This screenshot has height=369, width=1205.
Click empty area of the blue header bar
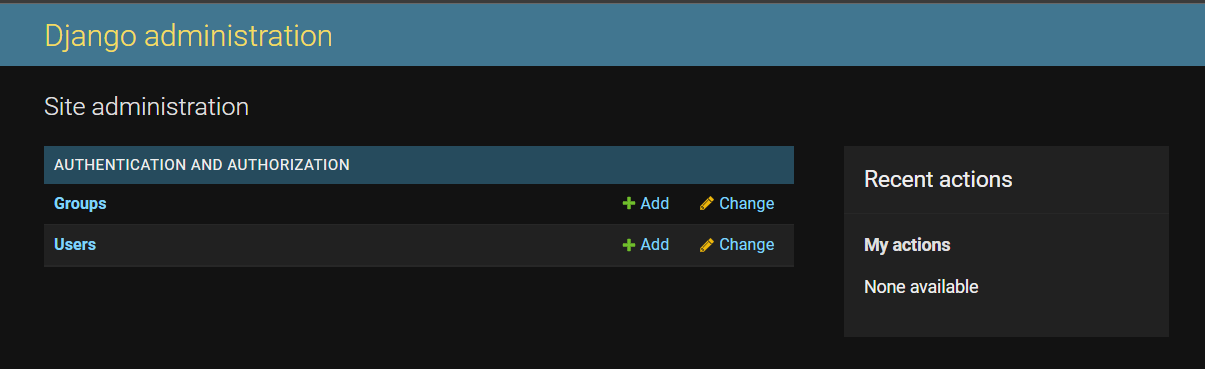[x=760, y=35]
